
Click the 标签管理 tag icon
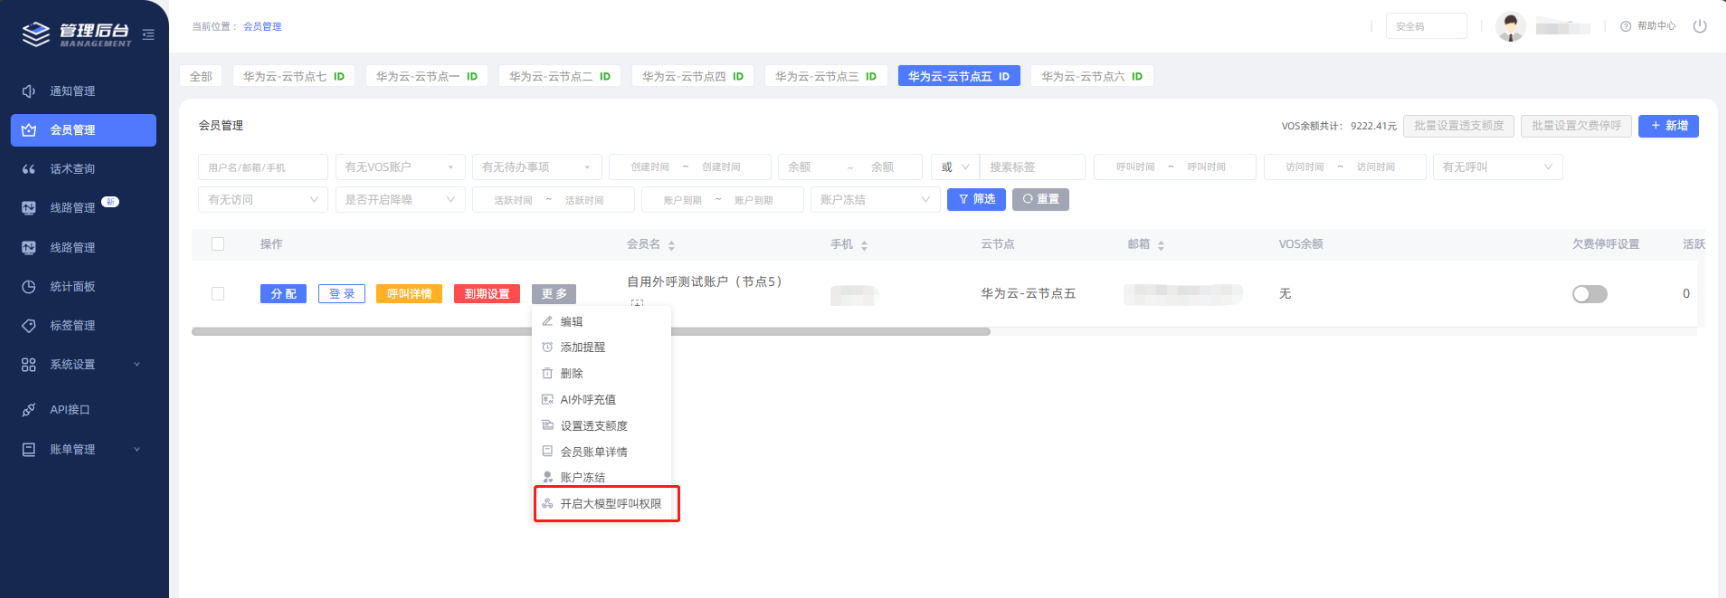click(x=29, y=326)
